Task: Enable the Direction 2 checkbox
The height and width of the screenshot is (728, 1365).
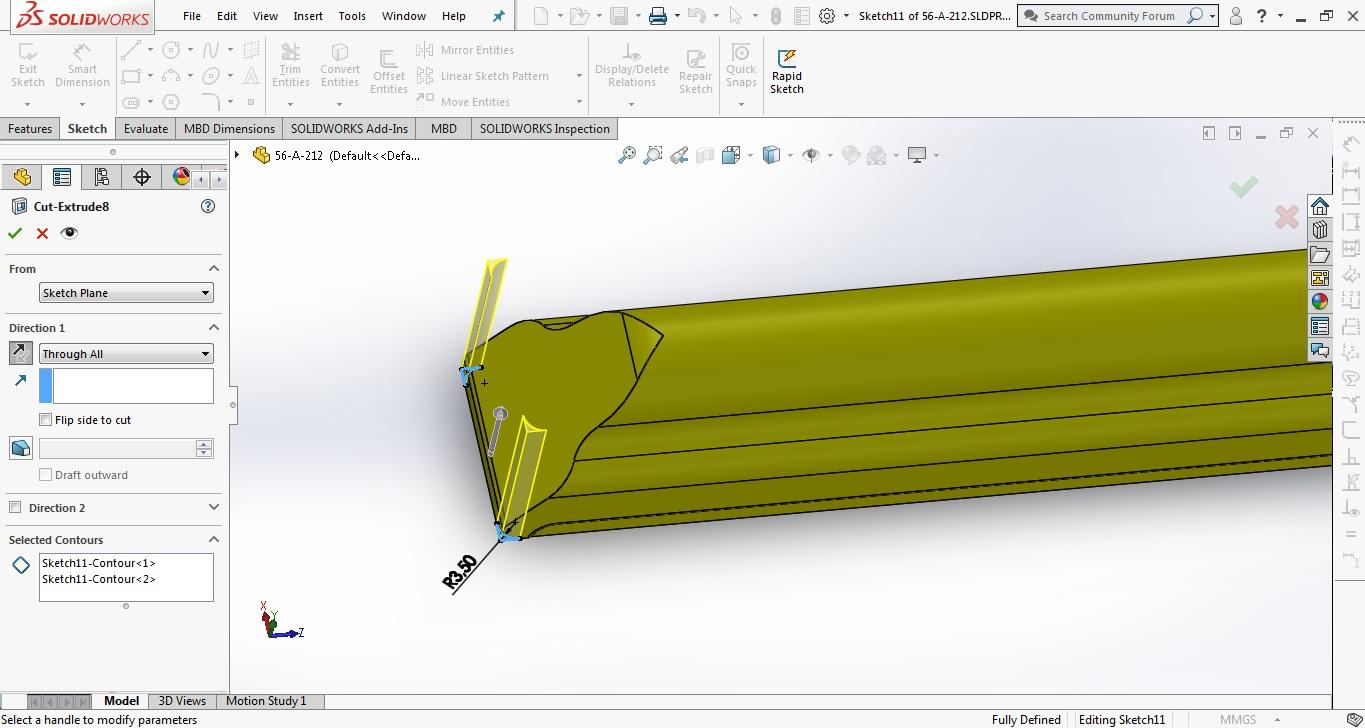Action: coord(15,508)
